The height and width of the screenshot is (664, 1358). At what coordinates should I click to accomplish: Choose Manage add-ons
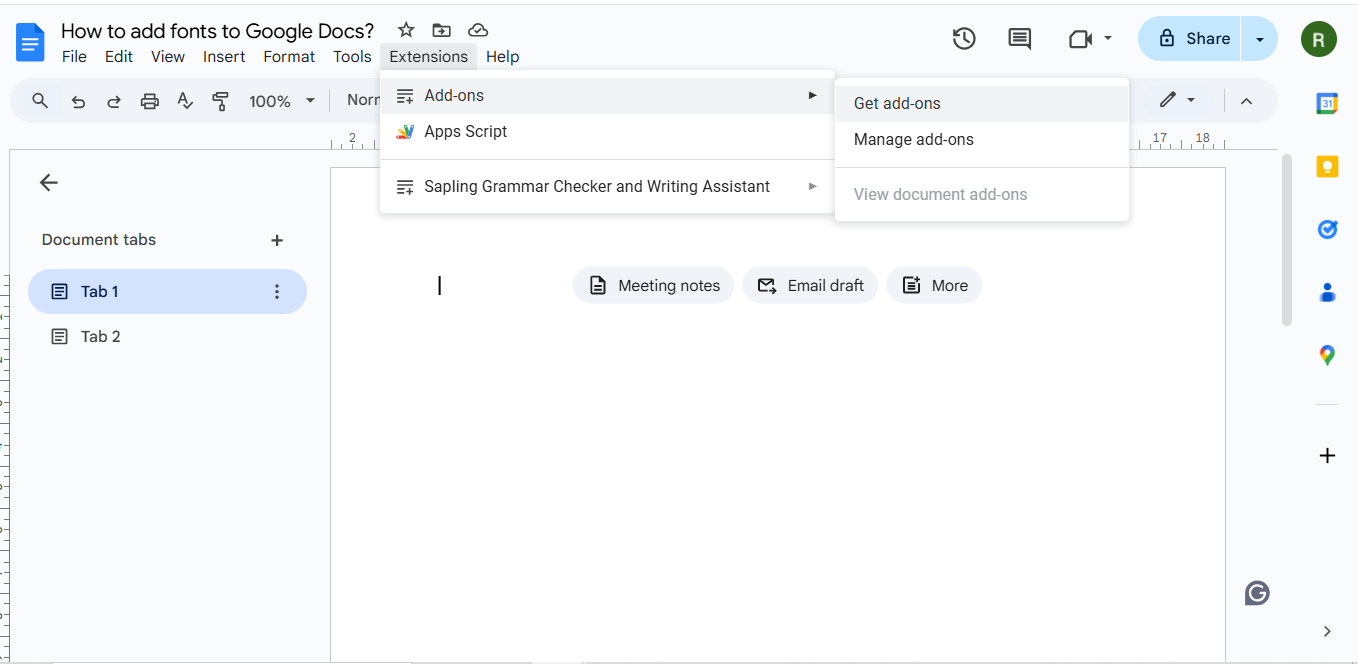click(982, 140)
